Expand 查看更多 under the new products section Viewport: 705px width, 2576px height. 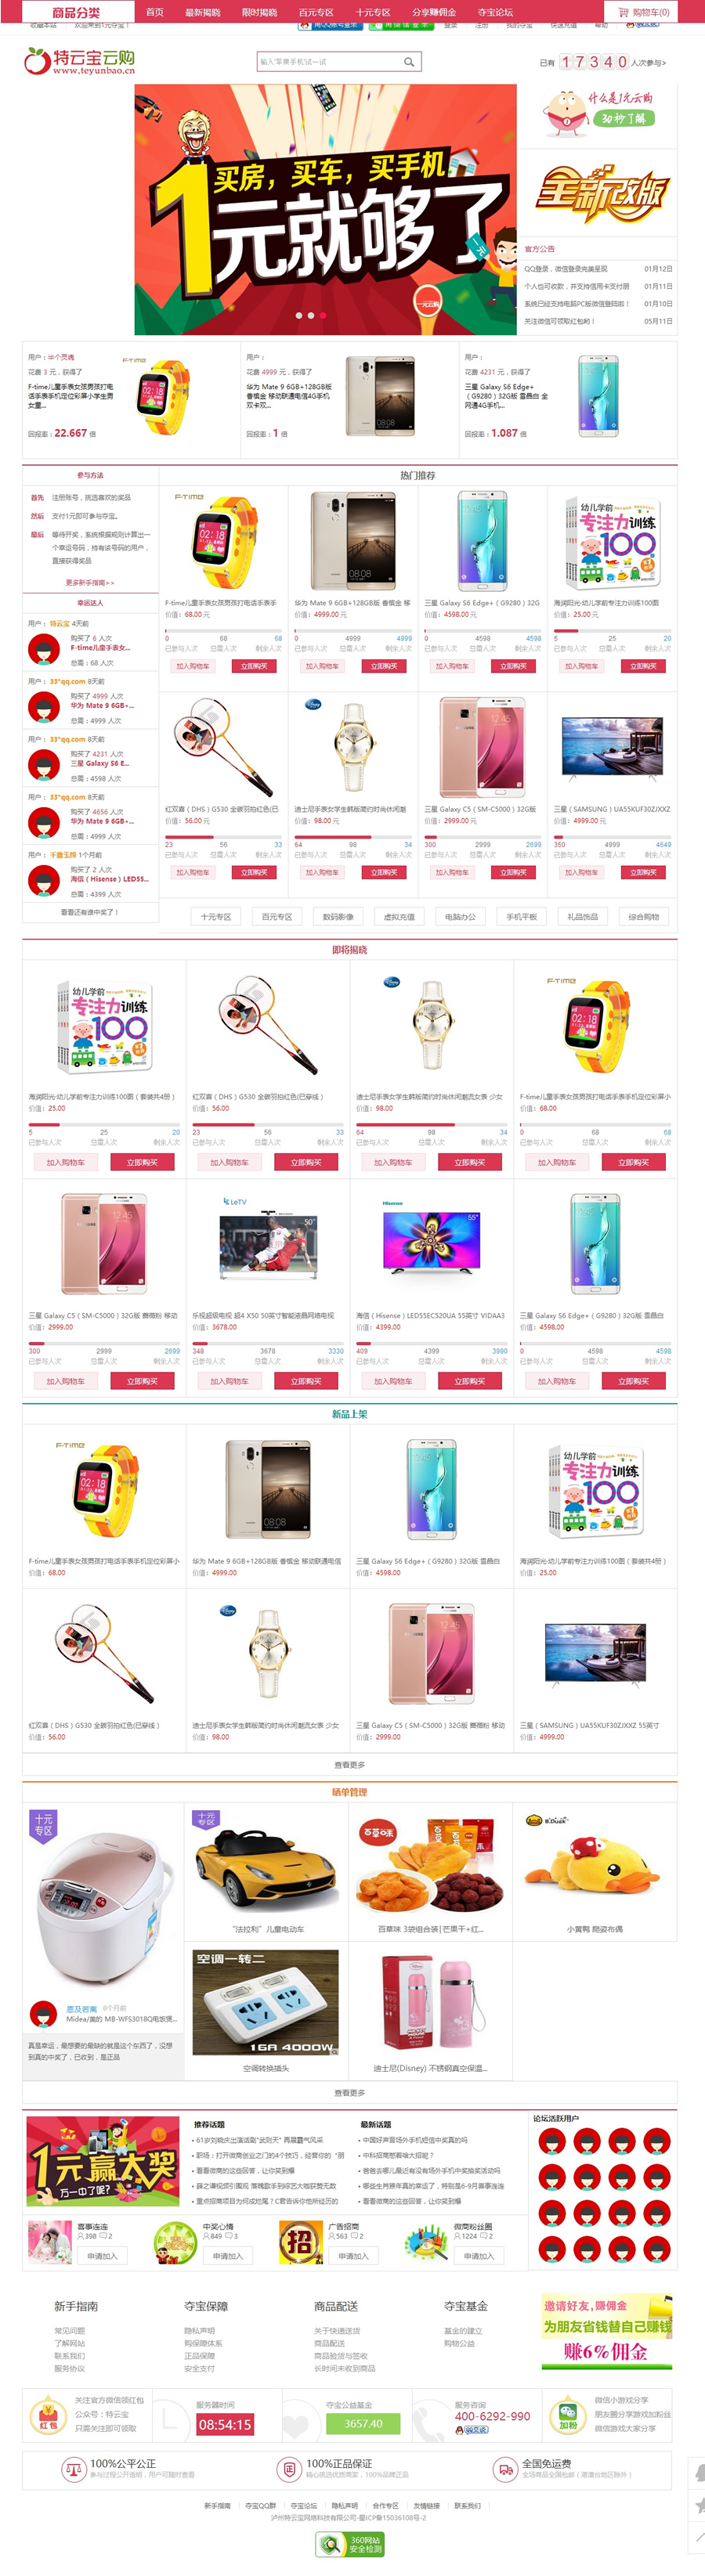coord(350,1765)
